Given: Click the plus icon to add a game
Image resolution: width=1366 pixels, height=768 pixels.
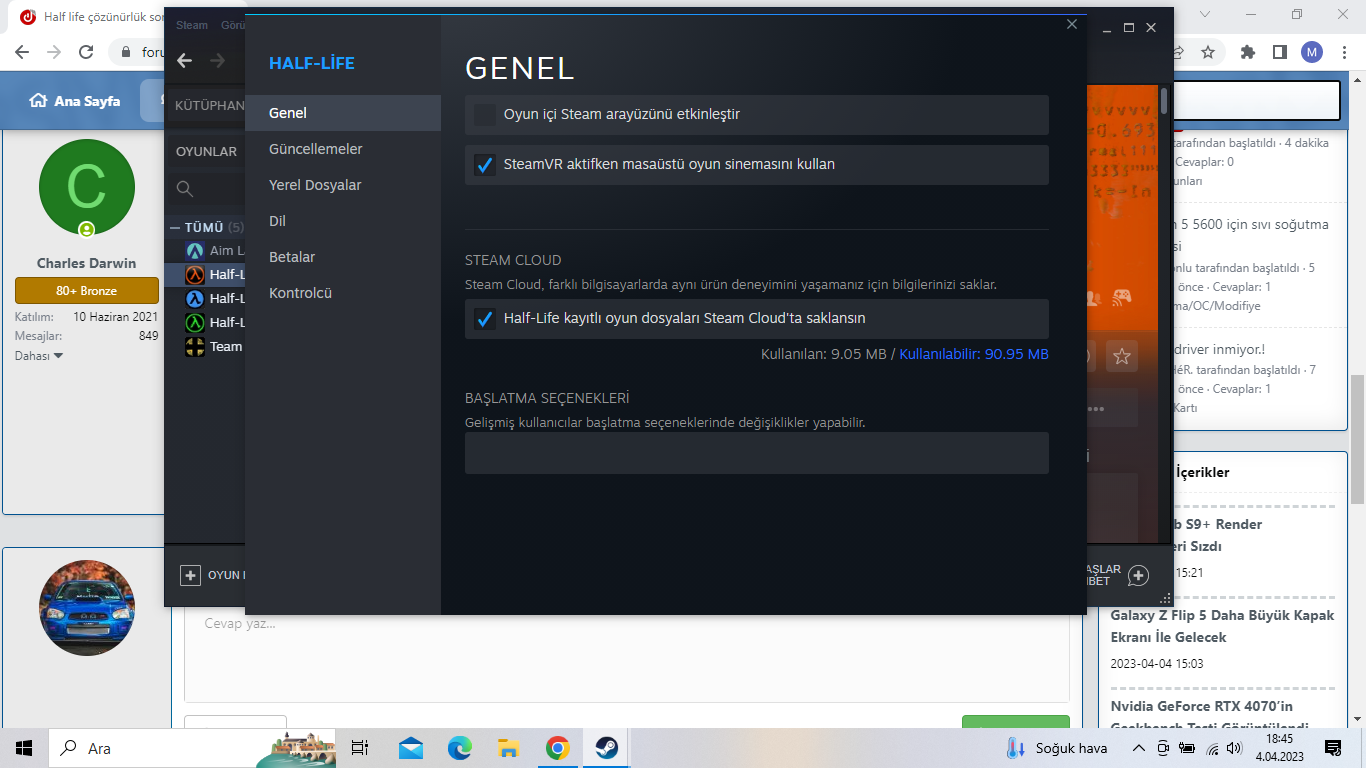Looking at the screenshot, I should click(190, 575).
